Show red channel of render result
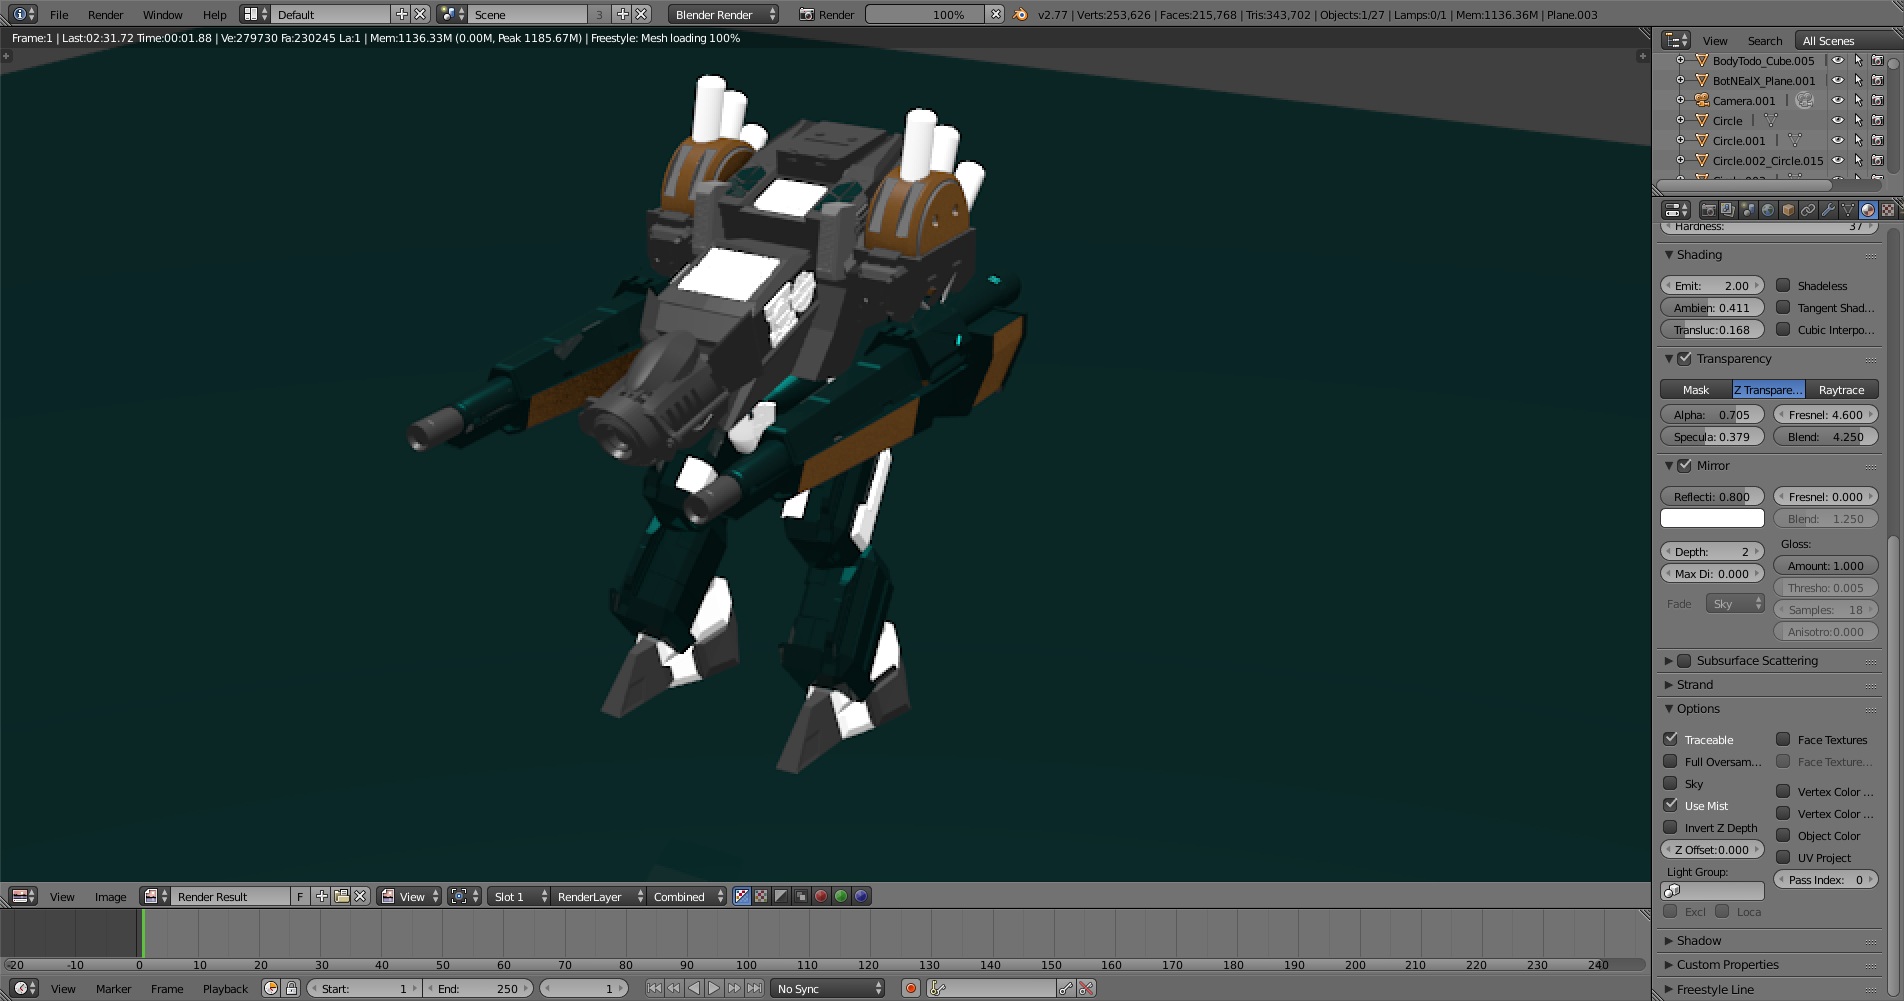The image size is (1904, 1001). tap(821, 896)
